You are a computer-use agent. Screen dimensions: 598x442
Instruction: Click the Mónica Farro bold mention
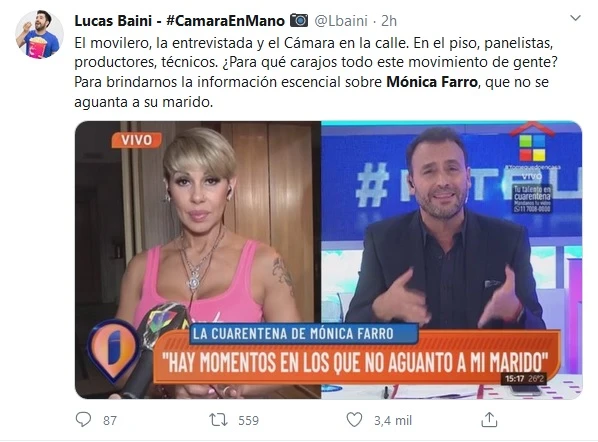(432, 82)
